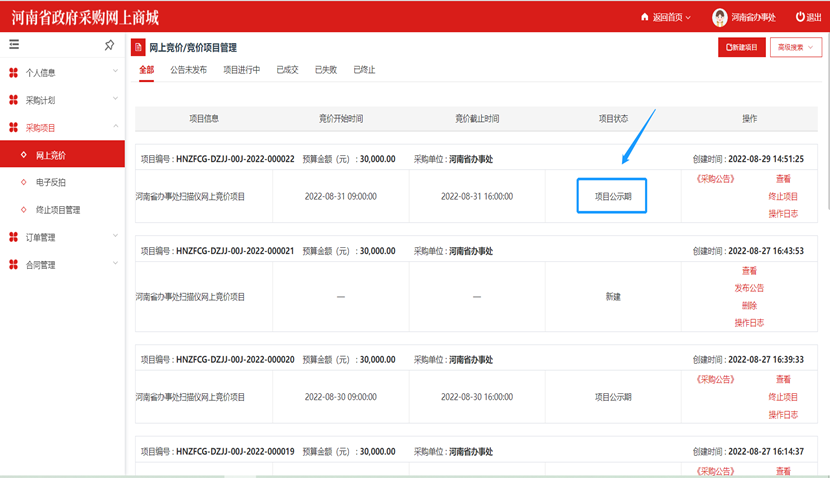Open 操作日志 for project 000022
This screenshot has width=830, height=478.
point(783,214)
